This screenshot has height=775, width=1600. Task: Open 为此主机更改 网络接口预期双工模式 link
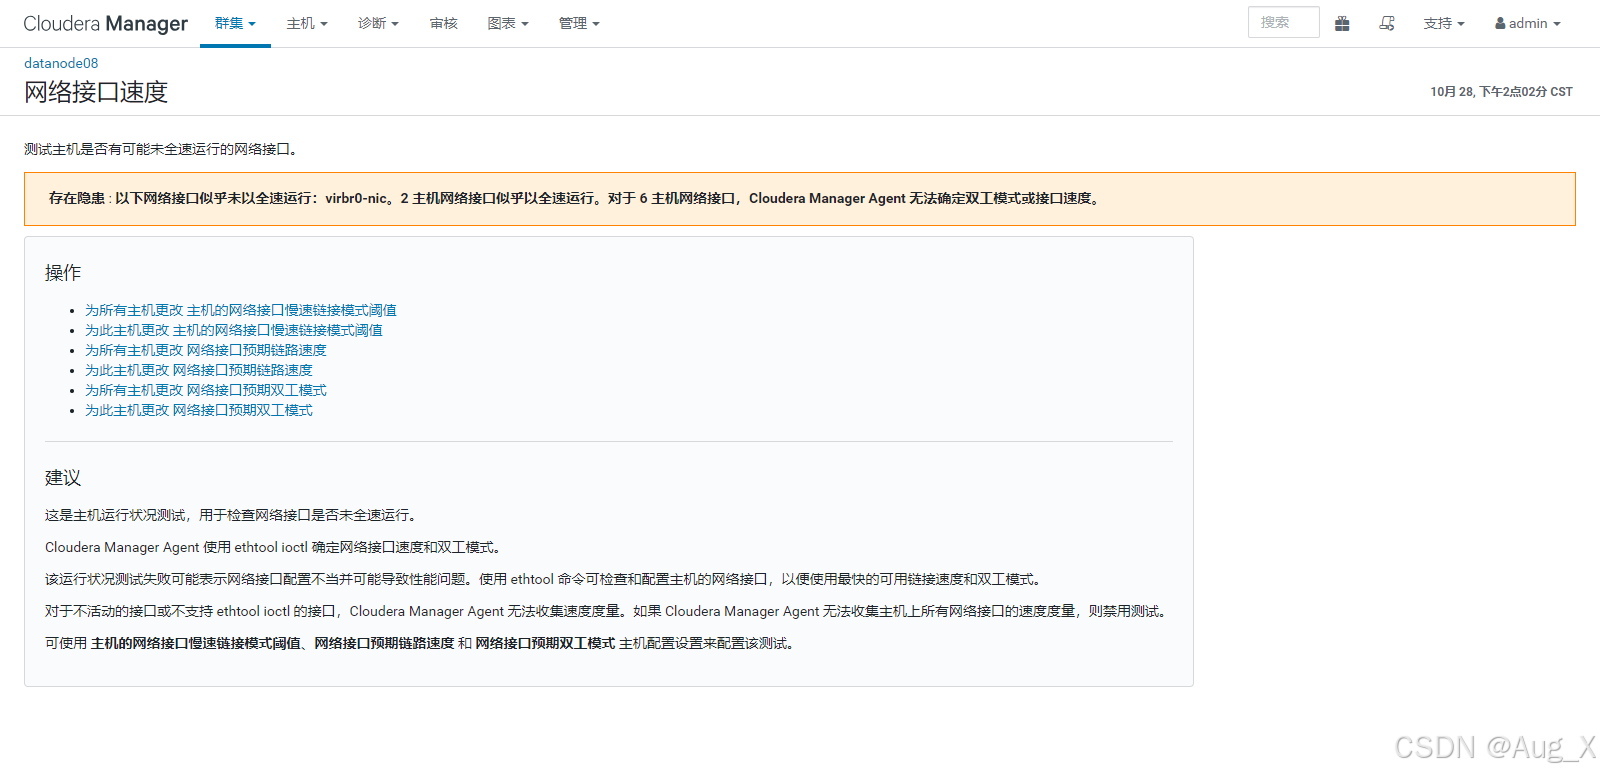coord(198,410)
